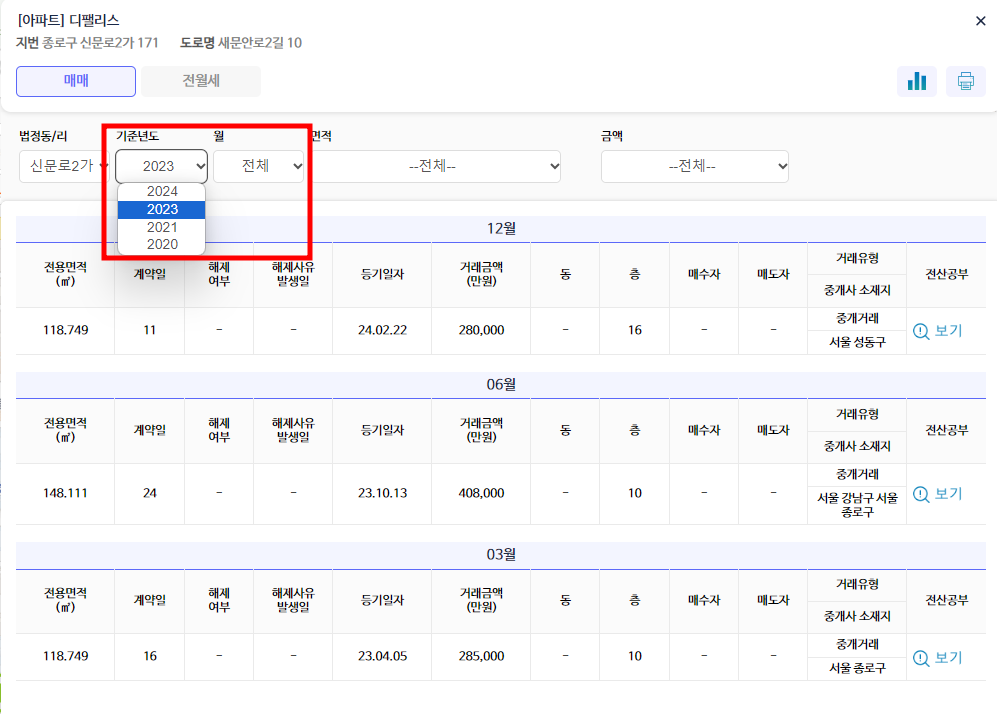Open the 금액 dropdown showing --전체--
997x714 pixels.
(694, 166)
